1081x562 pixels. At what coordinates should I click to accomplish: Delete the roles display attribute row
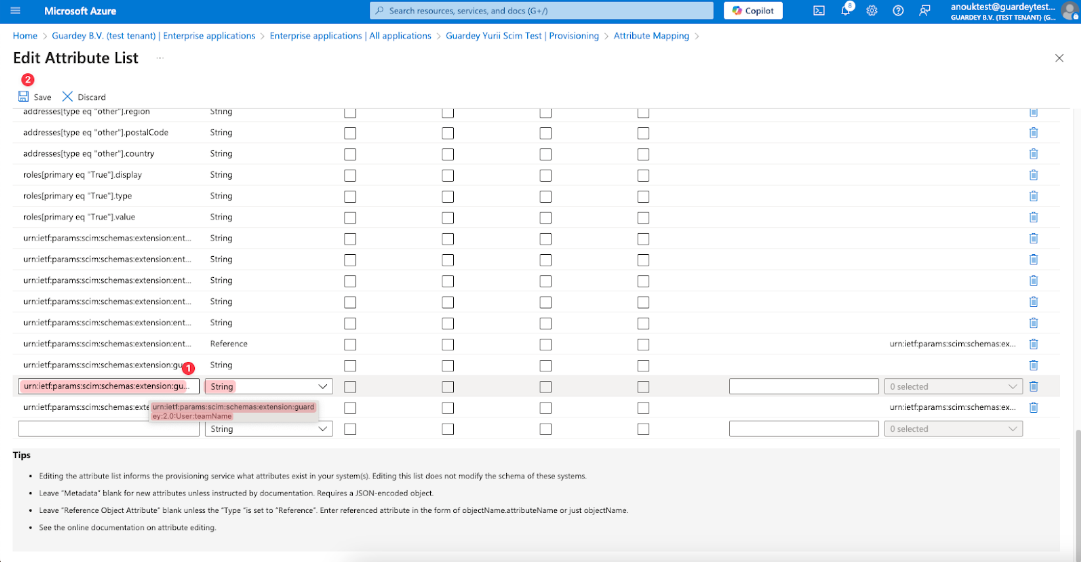(1033, 175)
